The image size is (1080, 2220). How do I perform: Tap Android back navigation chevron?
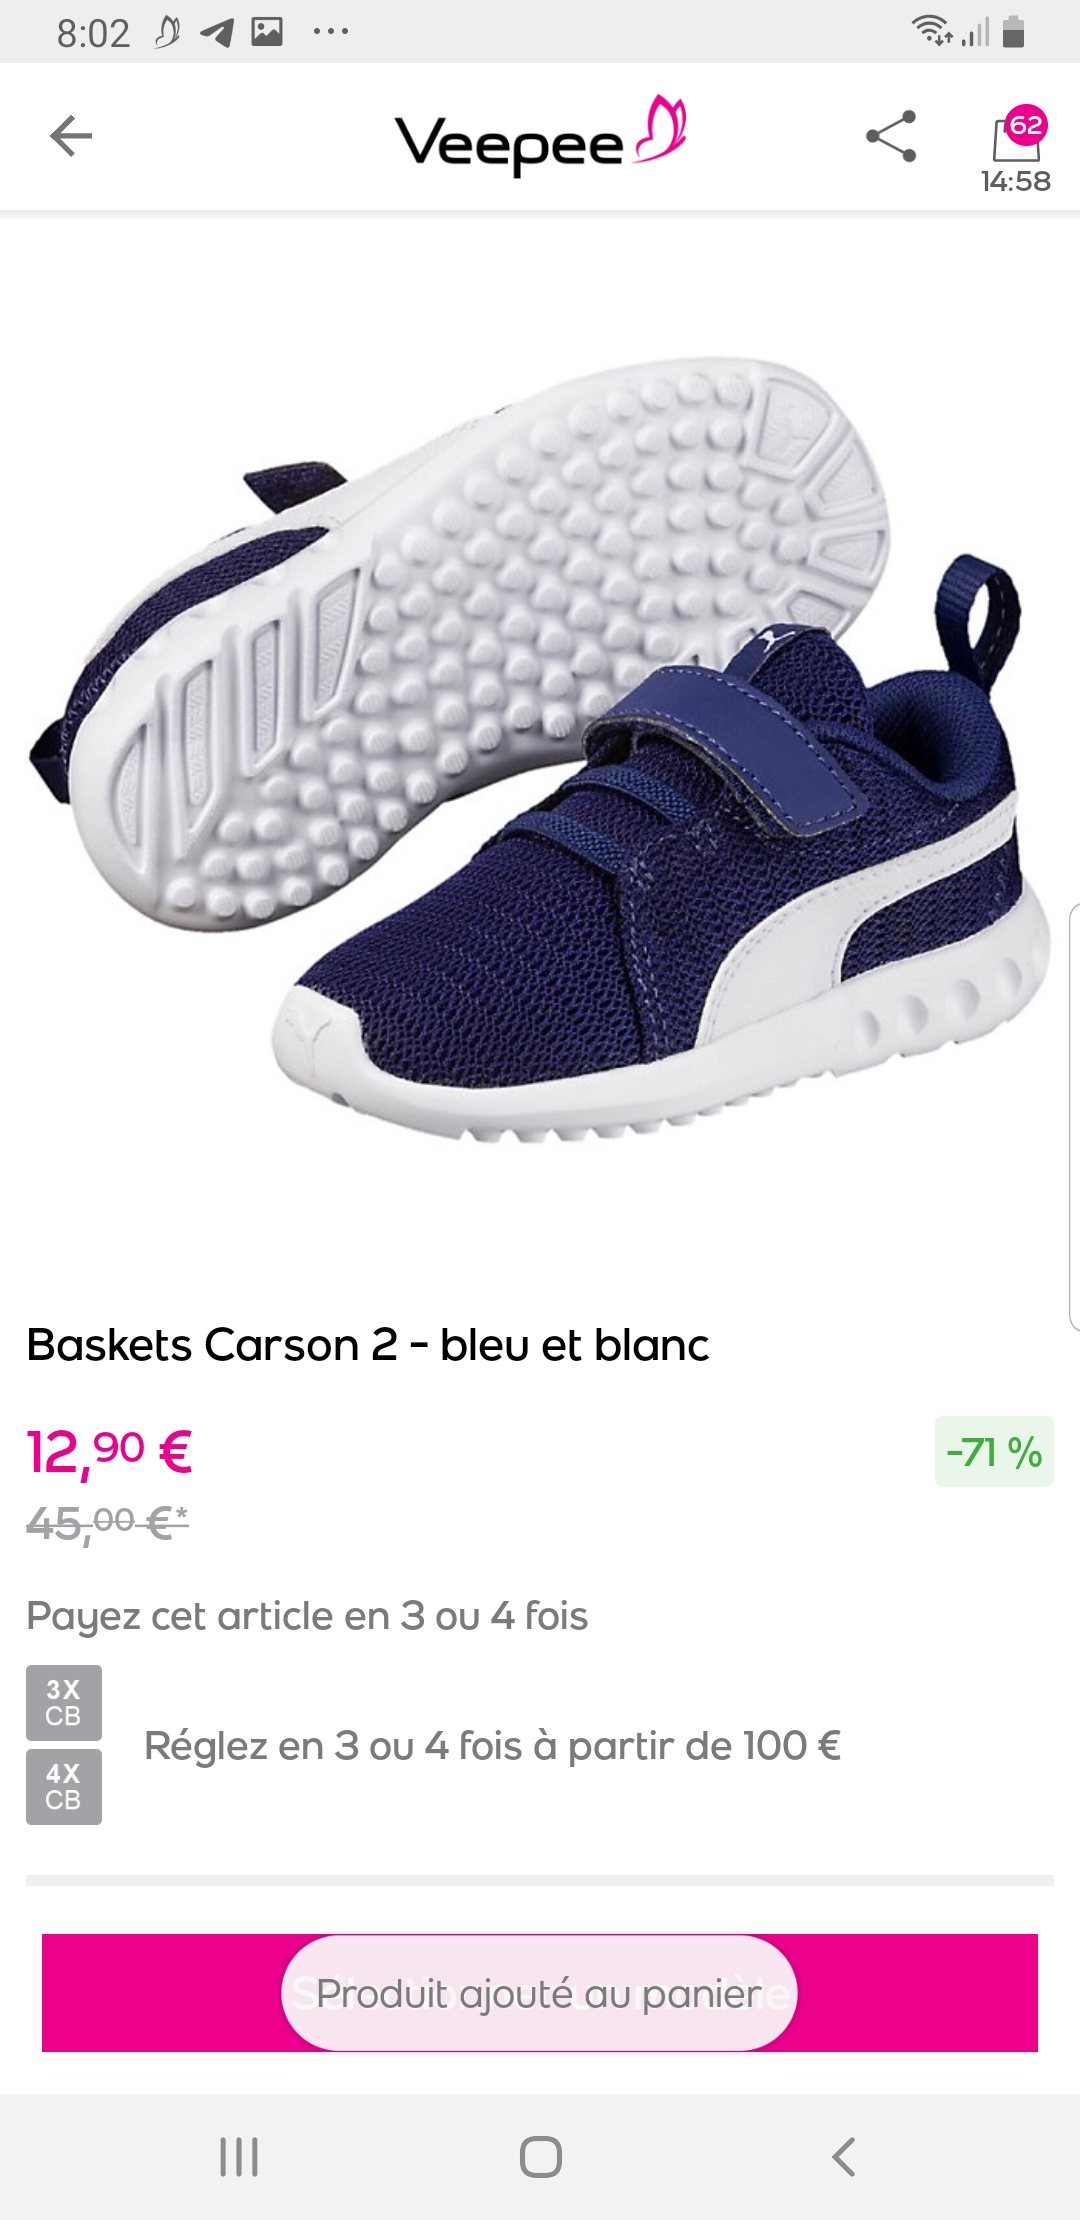point(843,2157)
